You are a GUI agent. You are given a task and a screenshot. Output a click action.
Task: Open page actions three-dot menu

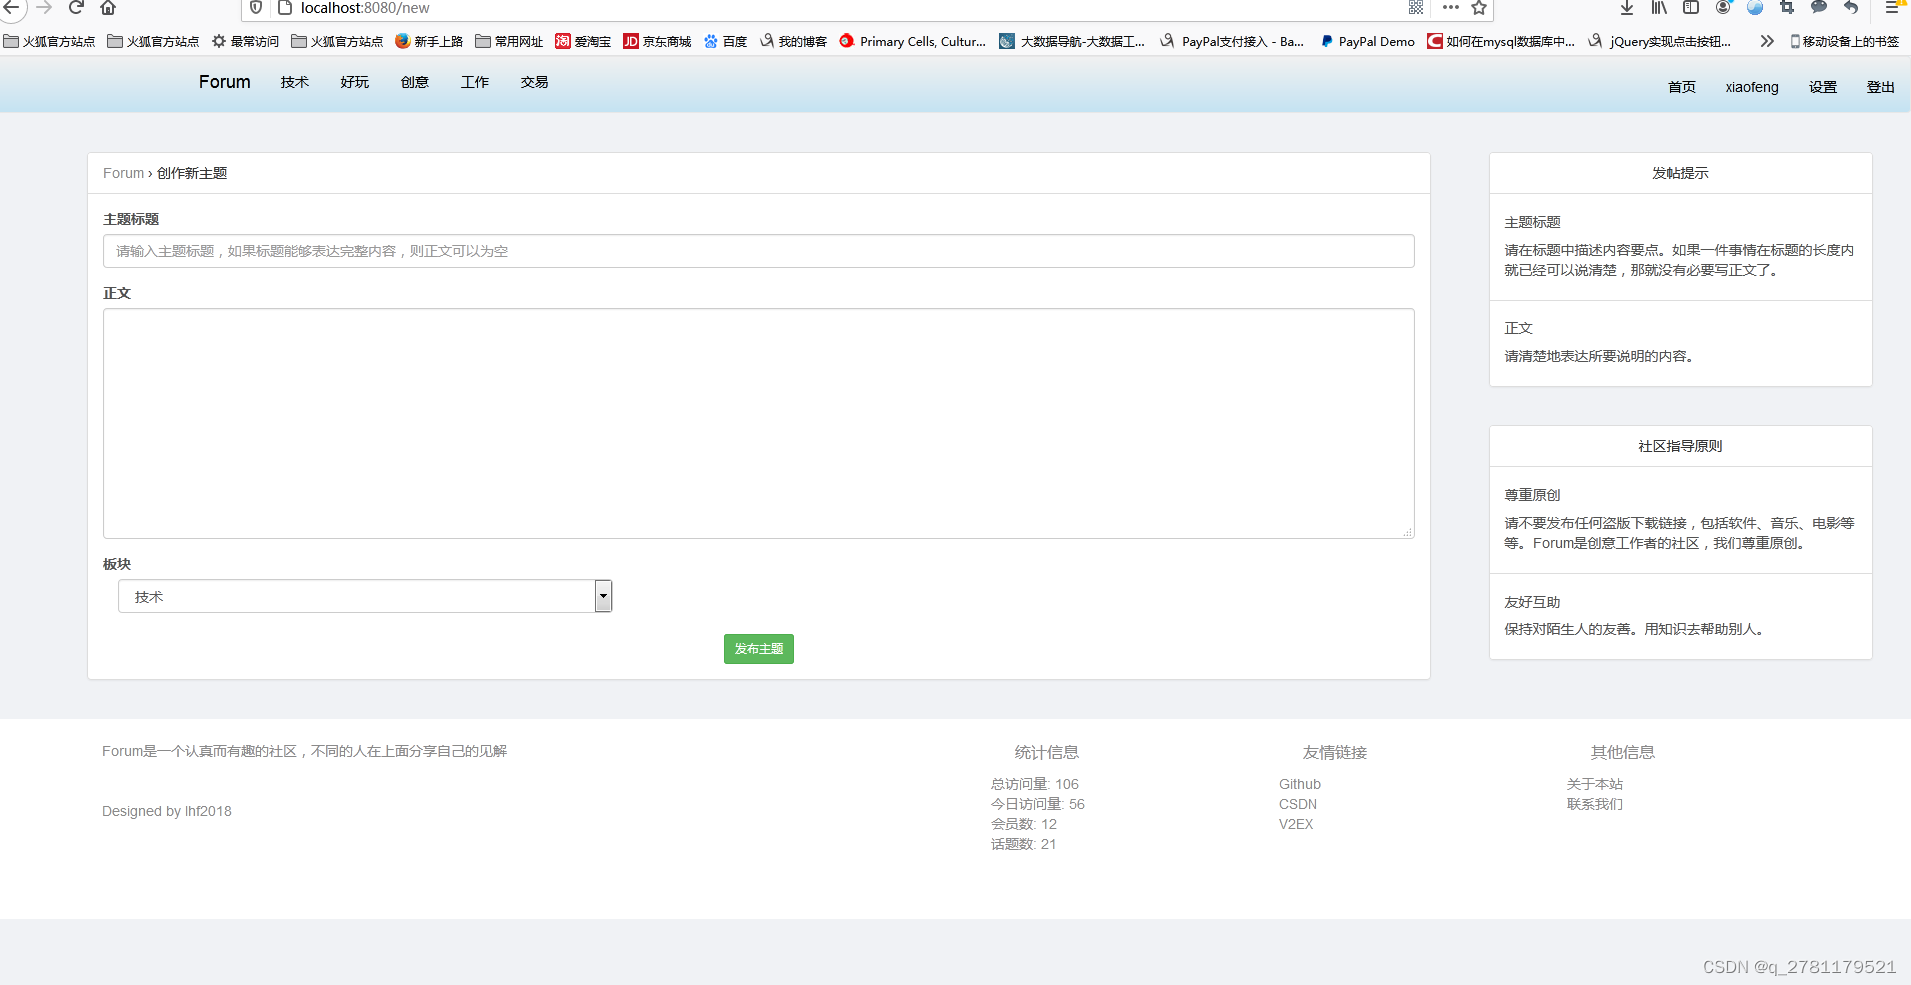tap(1451, 8)
